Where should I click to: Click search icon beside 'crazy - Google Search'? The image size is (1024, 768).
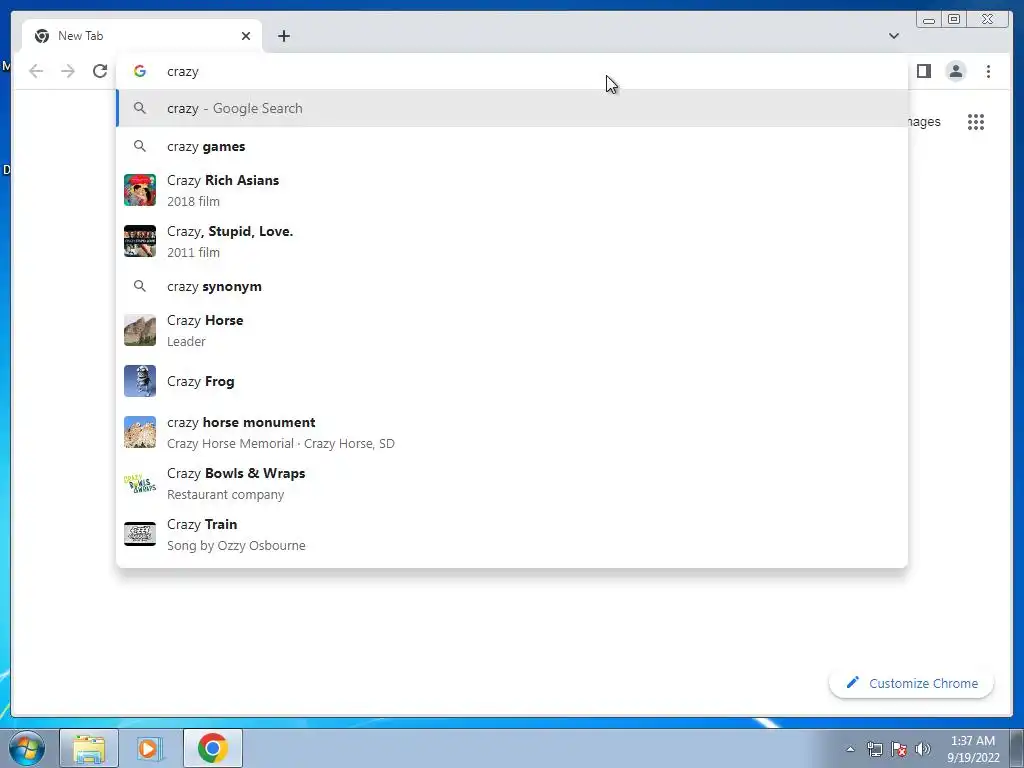tap(140, 108)
